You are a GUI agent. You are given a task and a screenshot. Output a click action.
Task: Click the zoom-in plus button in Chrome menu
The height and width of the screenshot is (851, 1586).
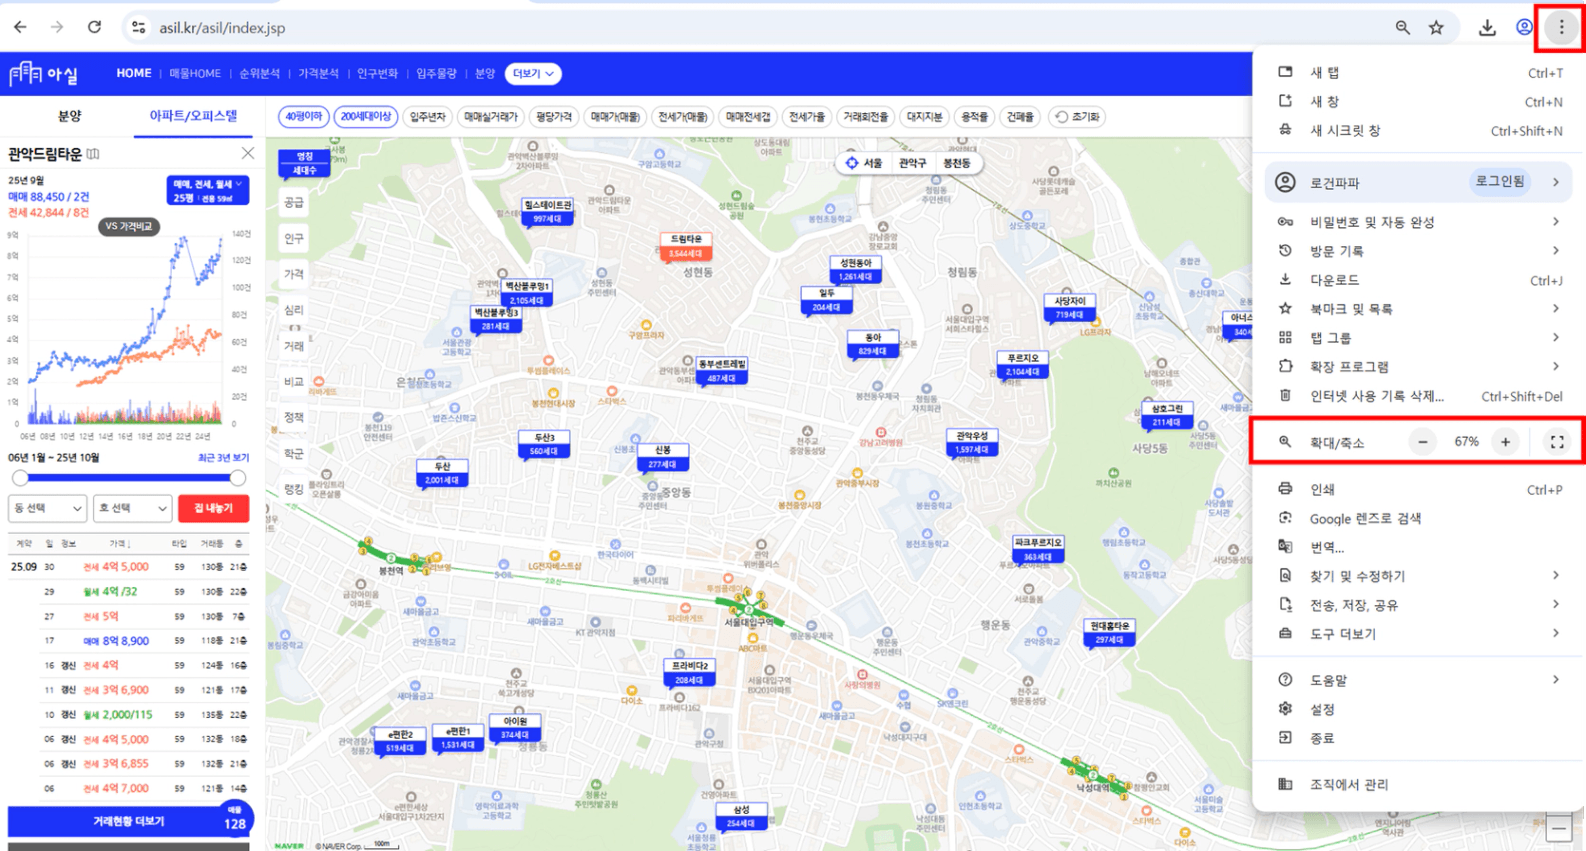click(1505, 442)
